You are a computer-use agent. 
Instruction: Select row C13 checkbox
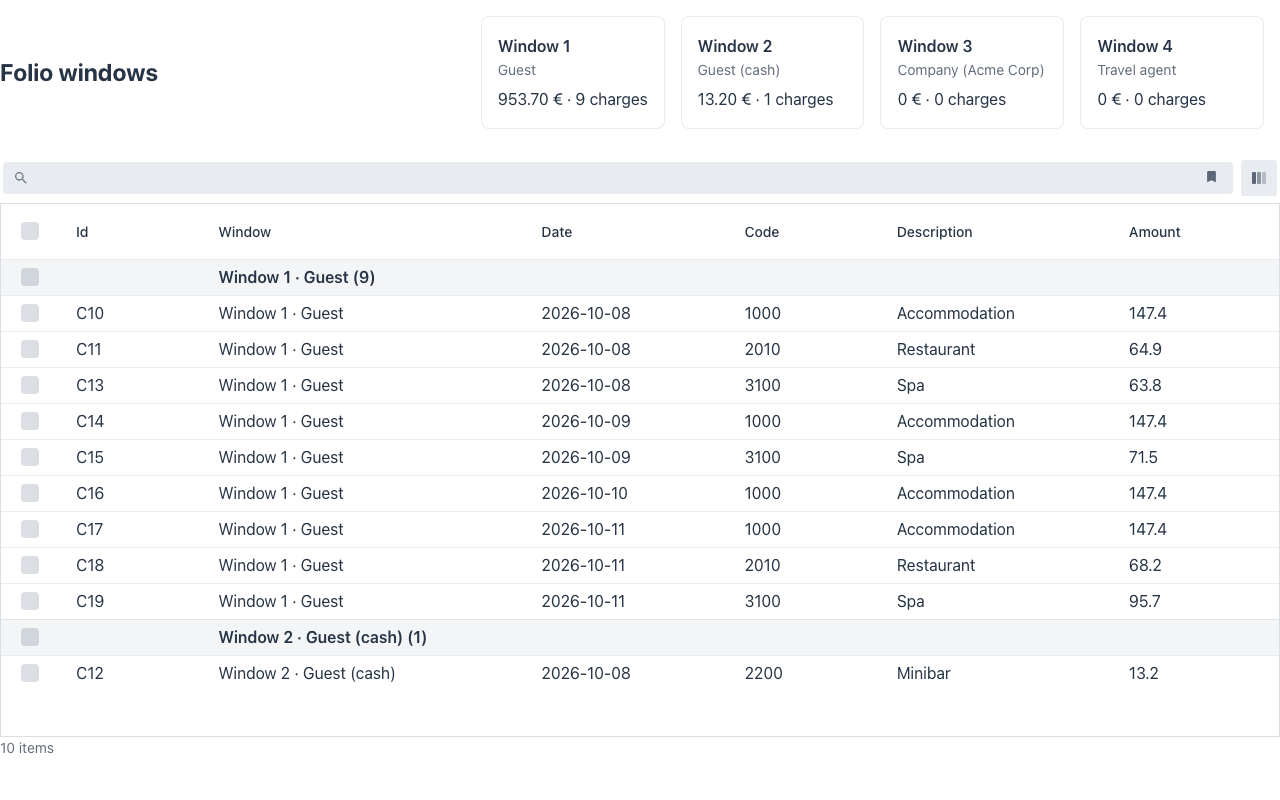pyautogui.click(x=30, y=385)
